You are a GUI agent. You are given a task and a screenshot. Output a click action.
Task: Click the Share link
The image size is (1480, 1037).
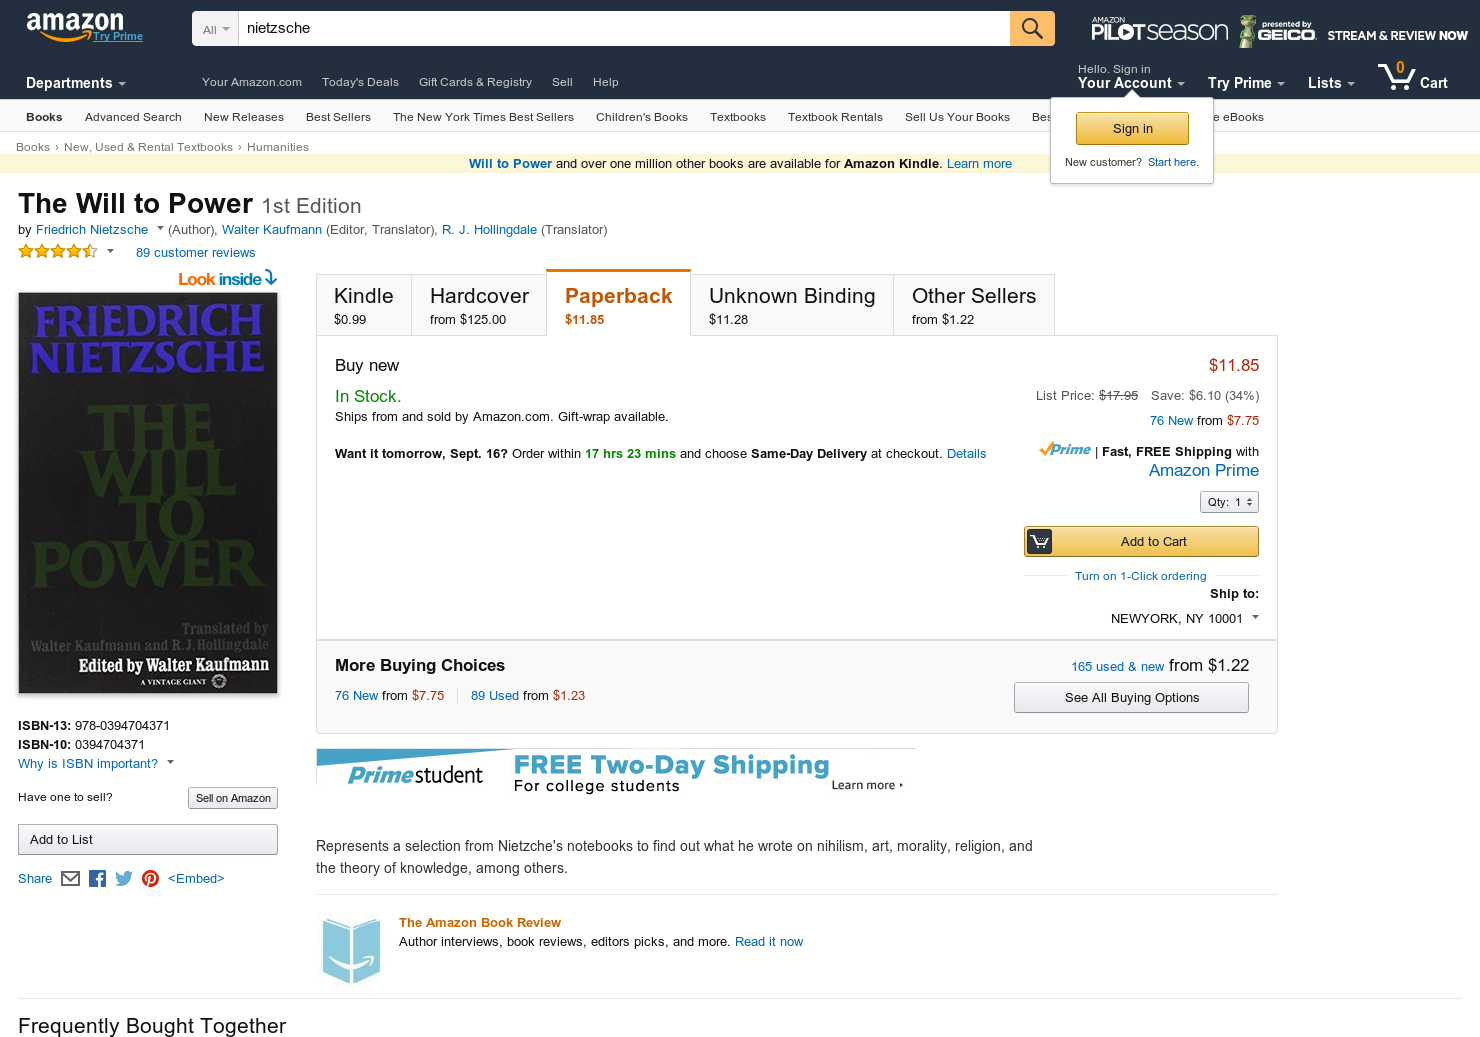click(x=35, y=879)
